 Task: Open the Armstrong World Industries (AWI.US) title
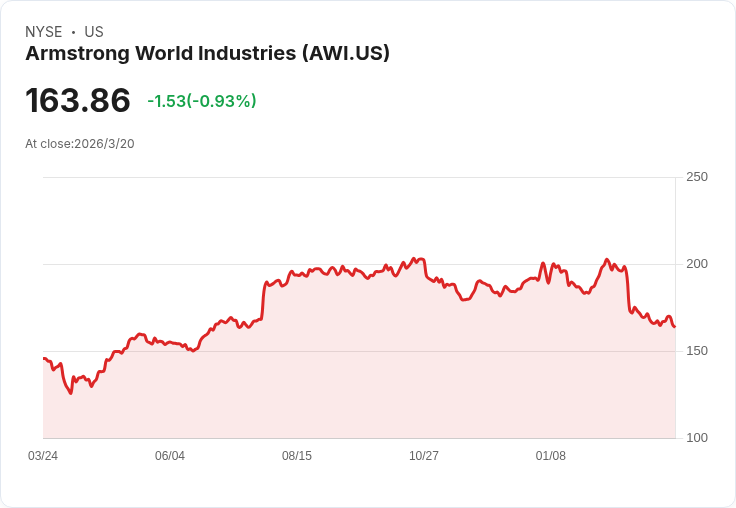click(x=207, y=54)
